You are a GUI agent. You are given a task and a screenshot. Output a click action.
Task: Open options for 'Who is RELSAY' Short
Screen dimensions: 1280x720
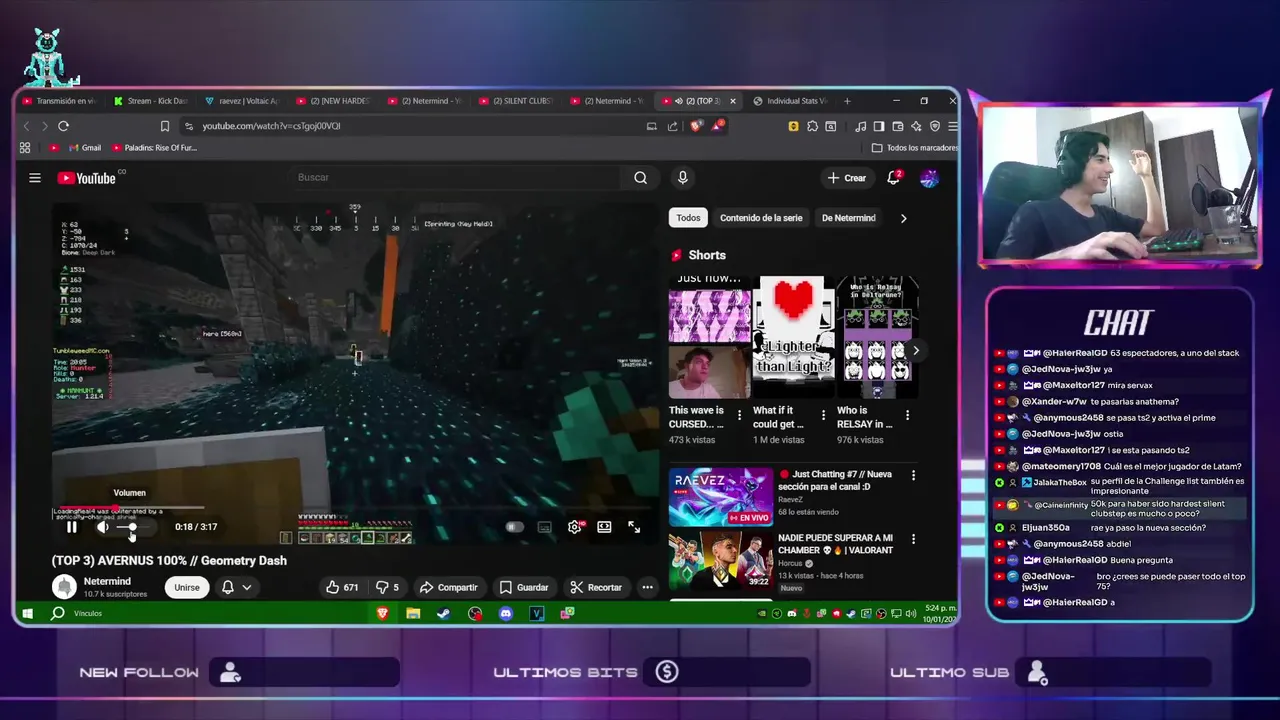pyautogui.click(x=908, y=414)
